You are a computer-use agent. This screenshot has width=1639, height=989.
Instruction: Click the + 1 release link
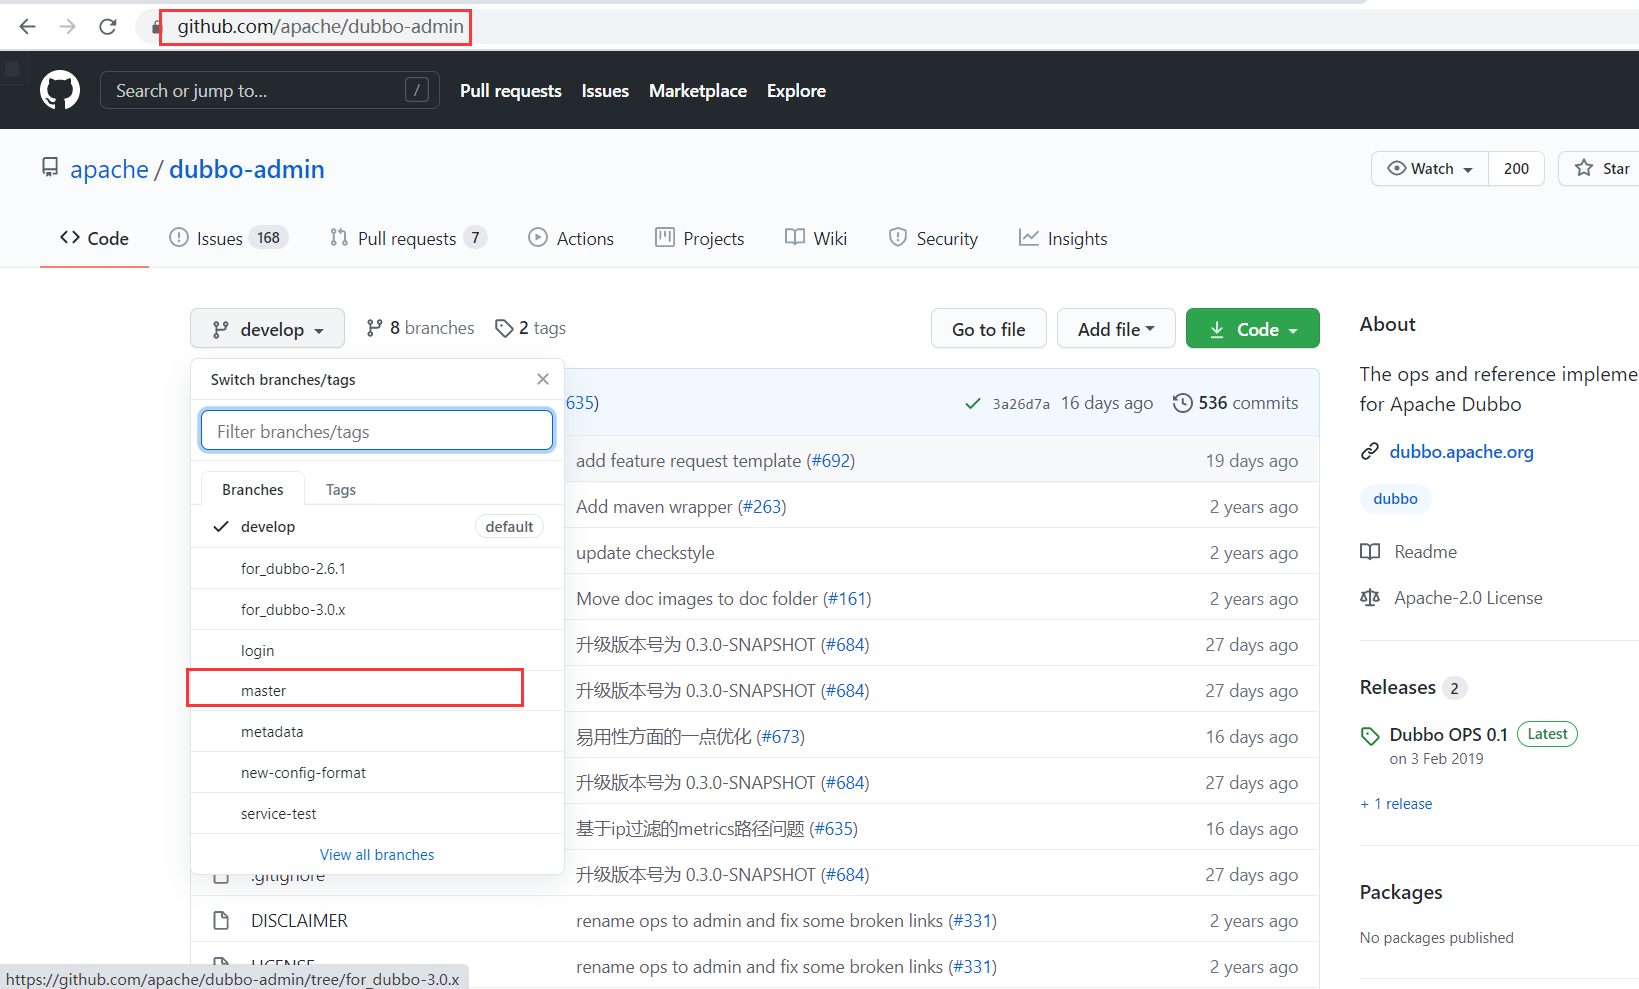coord(1396,804)
